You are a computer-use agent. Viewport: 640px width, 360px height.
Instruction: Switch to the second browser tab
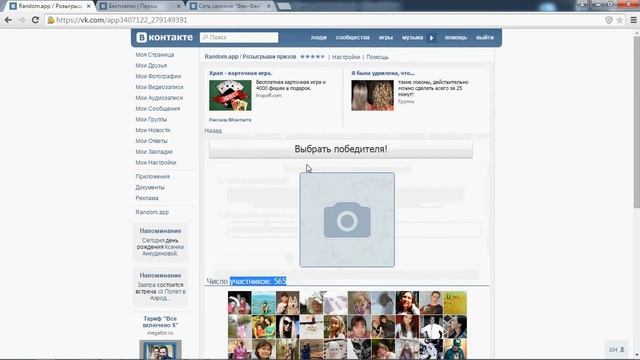pos(141,6)
